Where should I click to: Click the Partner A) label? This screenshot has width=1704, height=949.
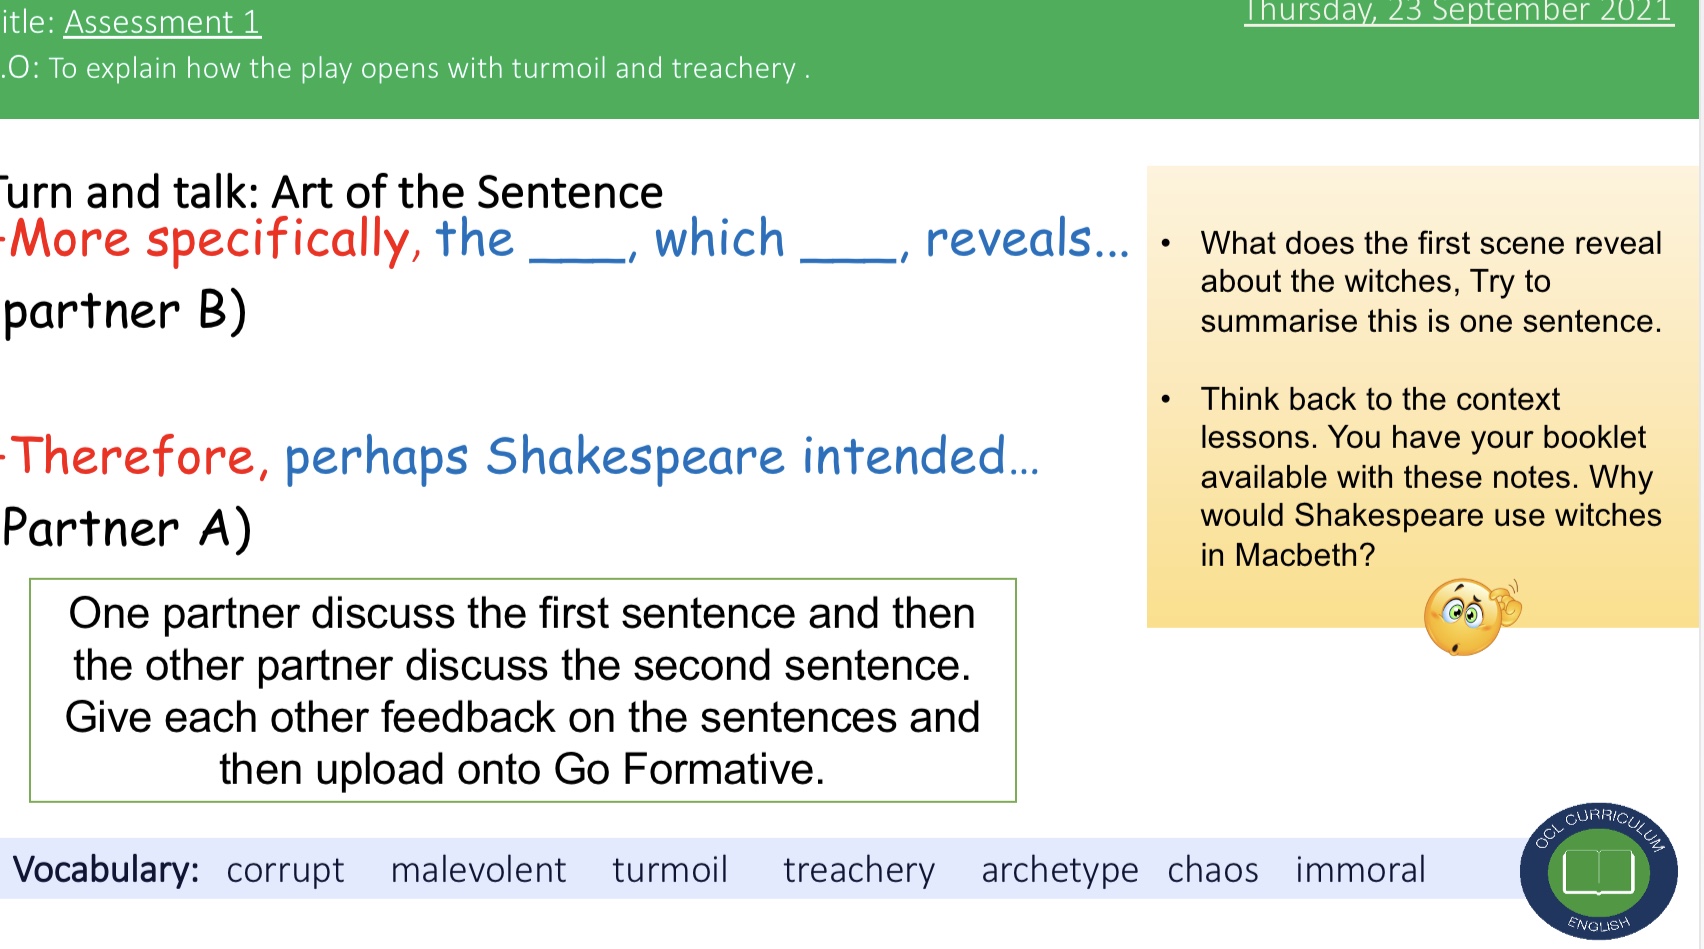[x=127, y=528]
